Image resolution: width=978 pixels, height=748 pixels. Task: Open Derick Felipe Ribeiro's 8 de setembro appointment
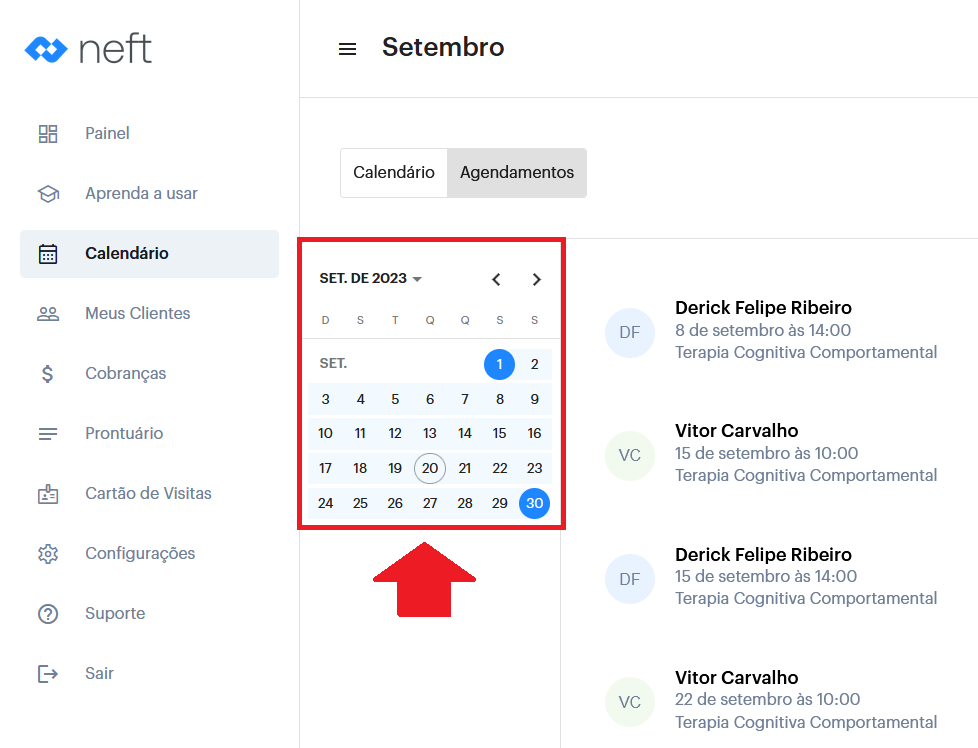click(763, 330)
